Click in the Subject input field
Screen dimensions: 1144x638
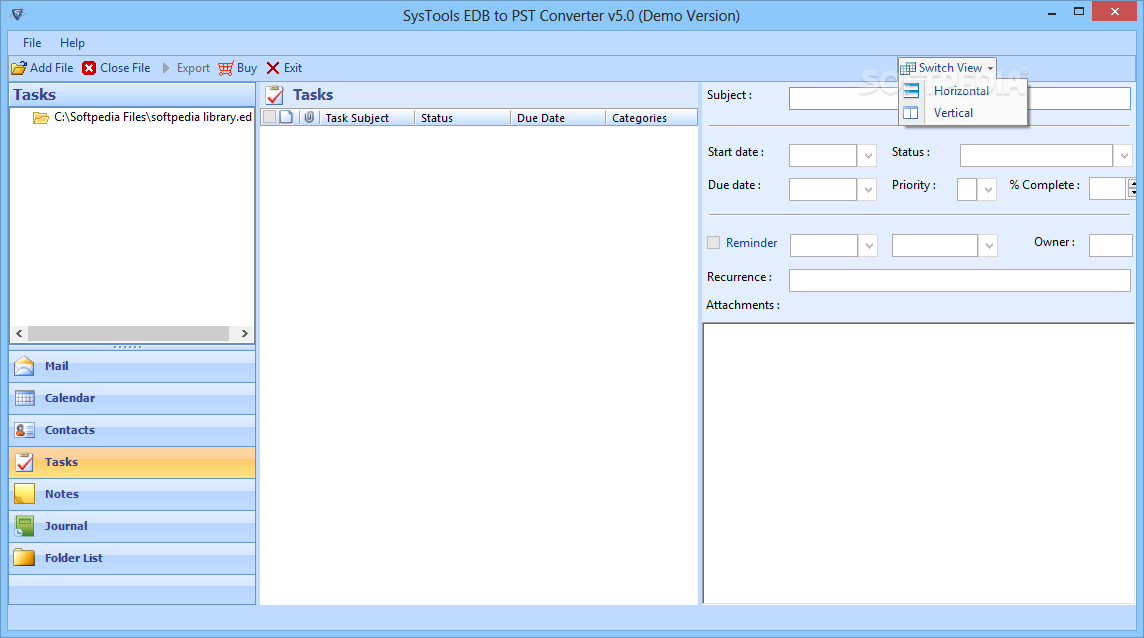point(959,98)
